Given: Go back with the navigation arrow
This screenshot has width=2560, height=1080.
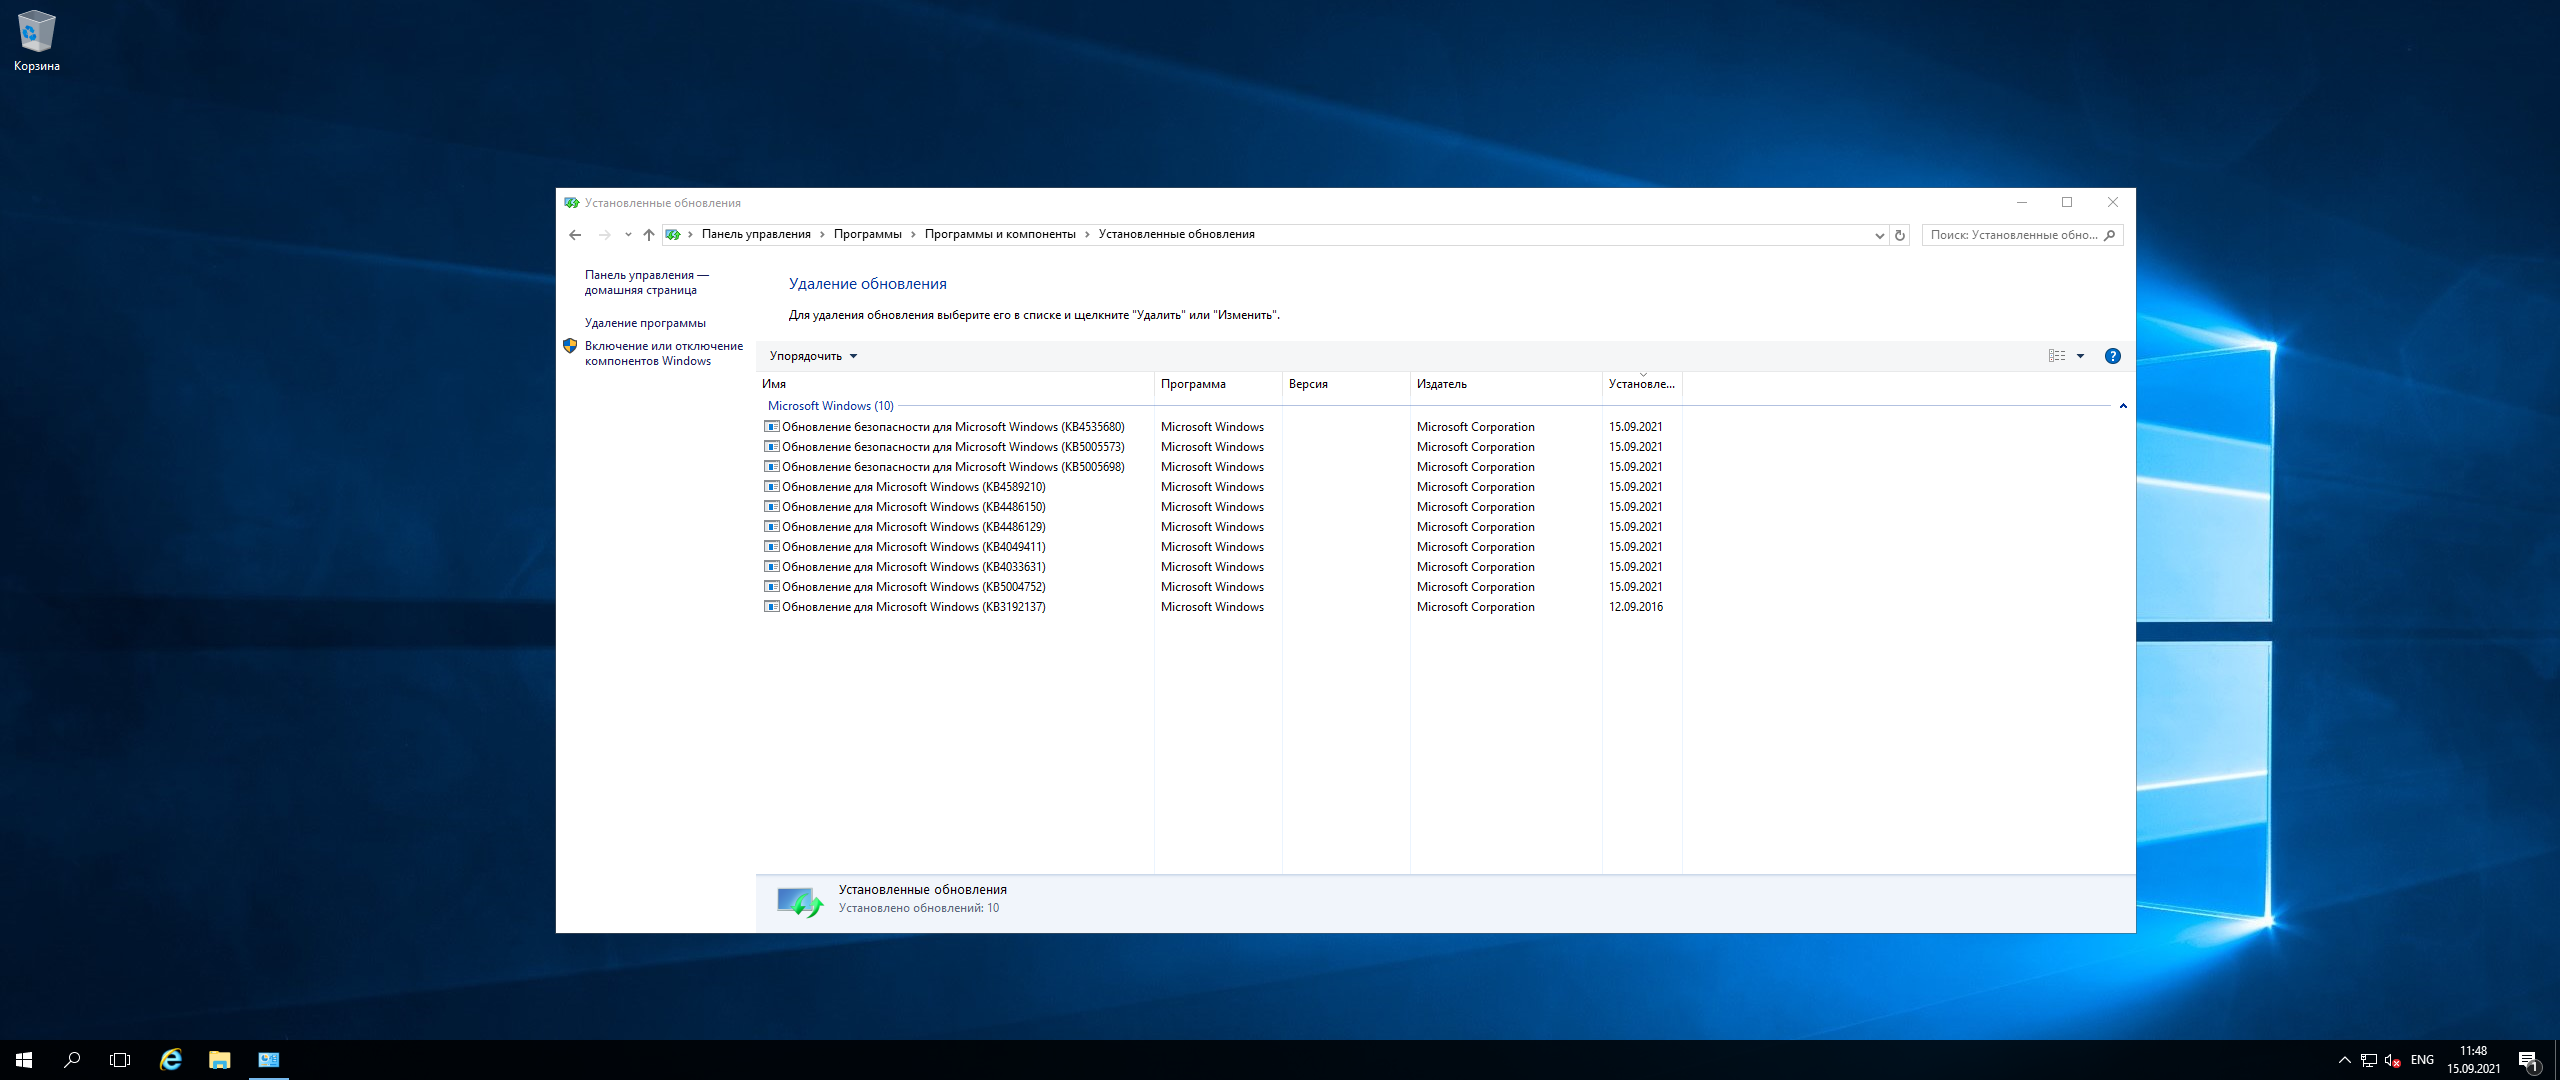Looking at the screenshot, I should (575, 235).
